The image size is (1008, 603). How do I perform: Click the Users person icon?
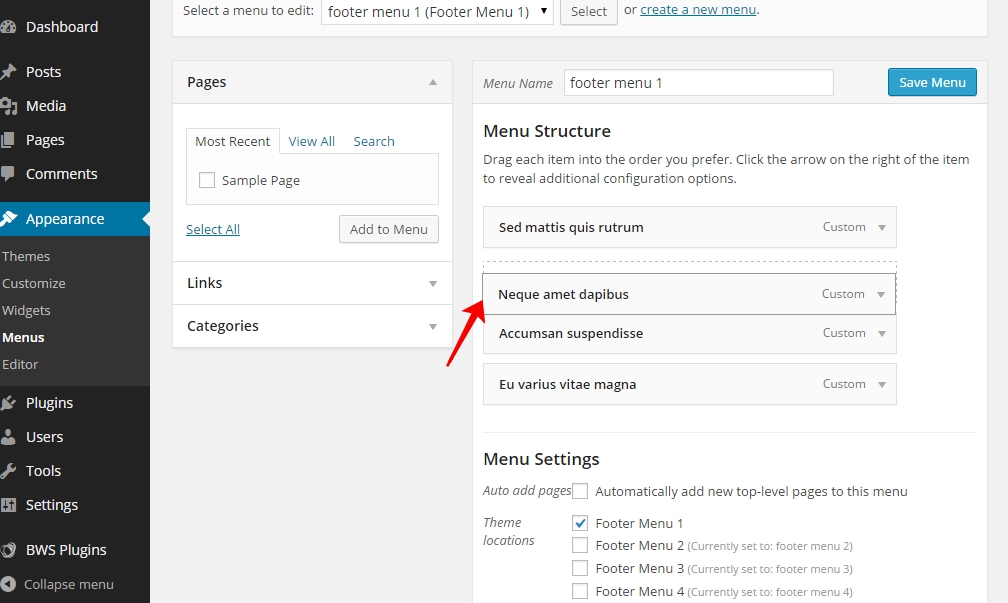point(8,437)
